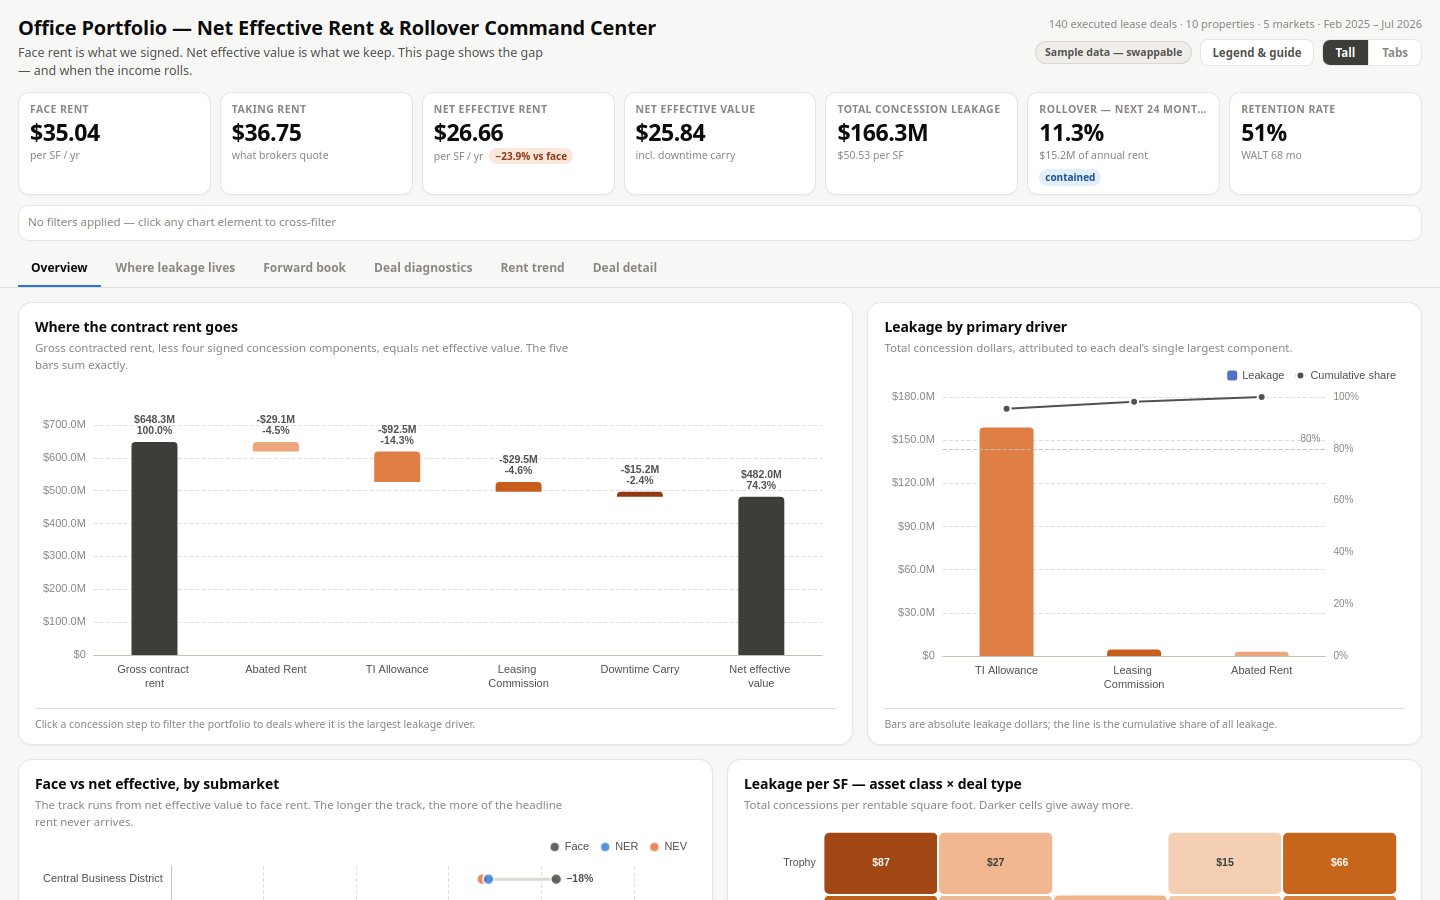The image size is (1440, 900).
Task: Click the Net effective value waterfall bar
Action: [x=761, y=576]
